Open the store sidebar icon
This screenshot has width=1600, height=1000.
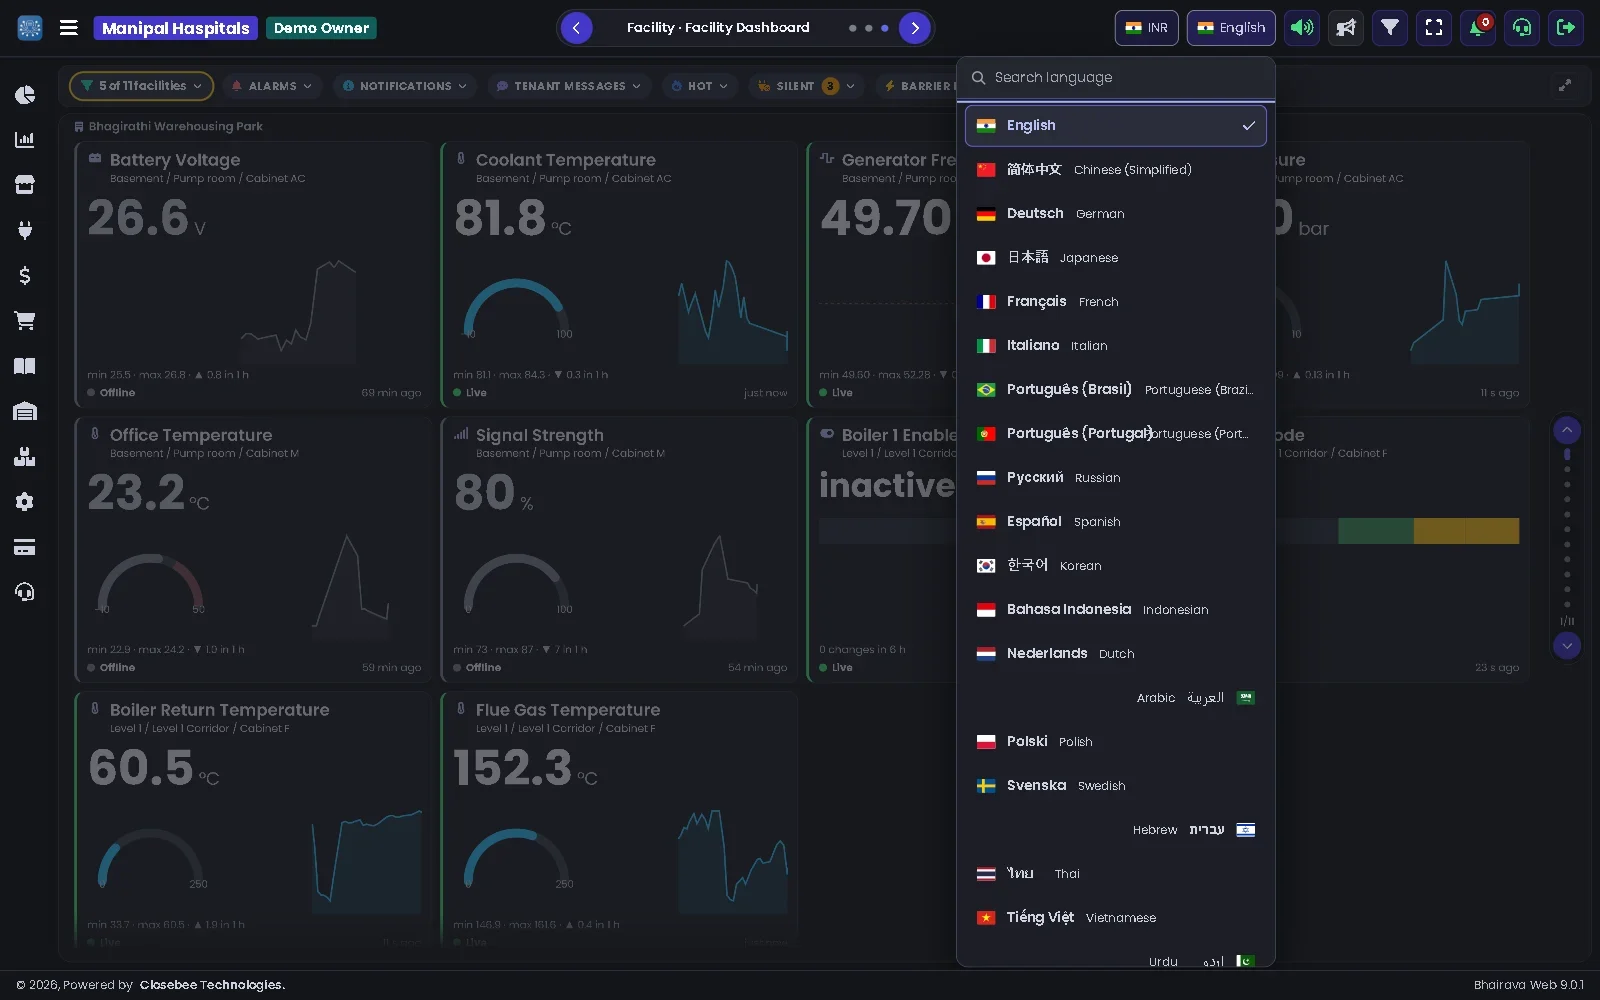[x=25, y=185]
